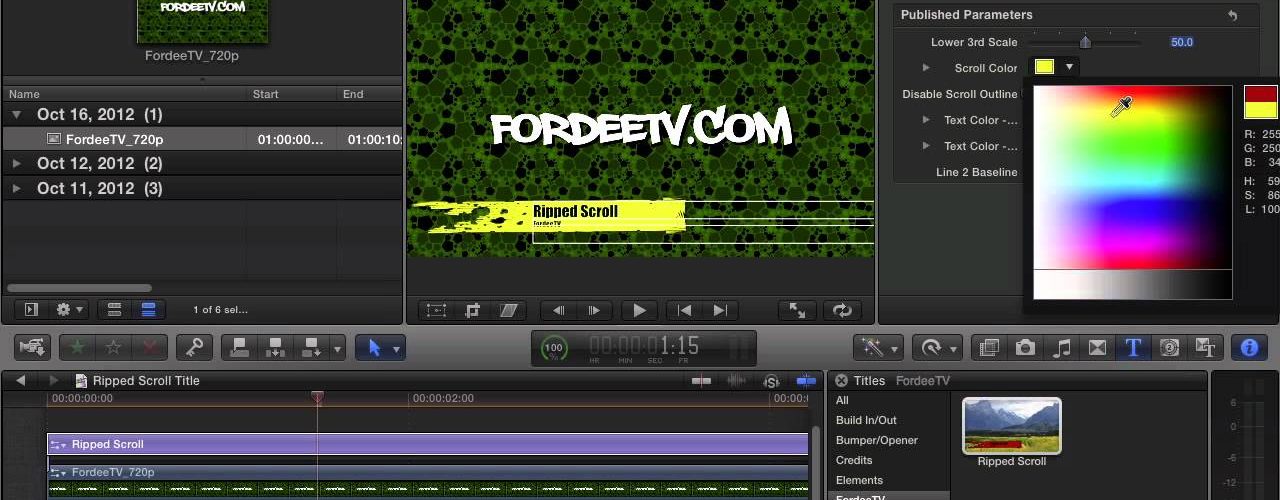The width and height of the screenshot is (1280, 500).
Task: Jump to the next edit point
Action: point(720,311)
